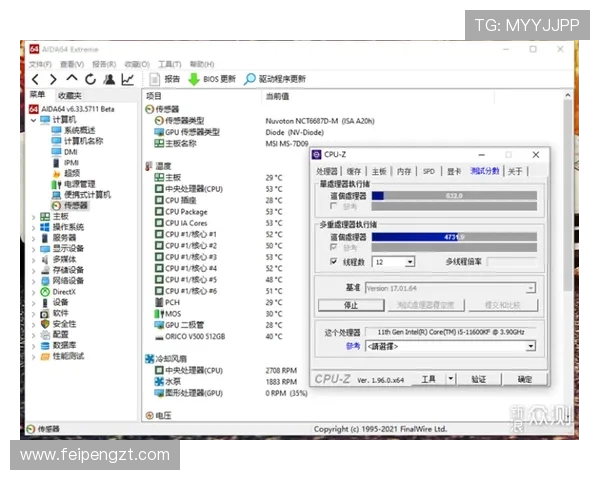Click the refresh icon in AIDA64 toolbar
Screen dimensions: 600x480
click(x=90, y=79)
